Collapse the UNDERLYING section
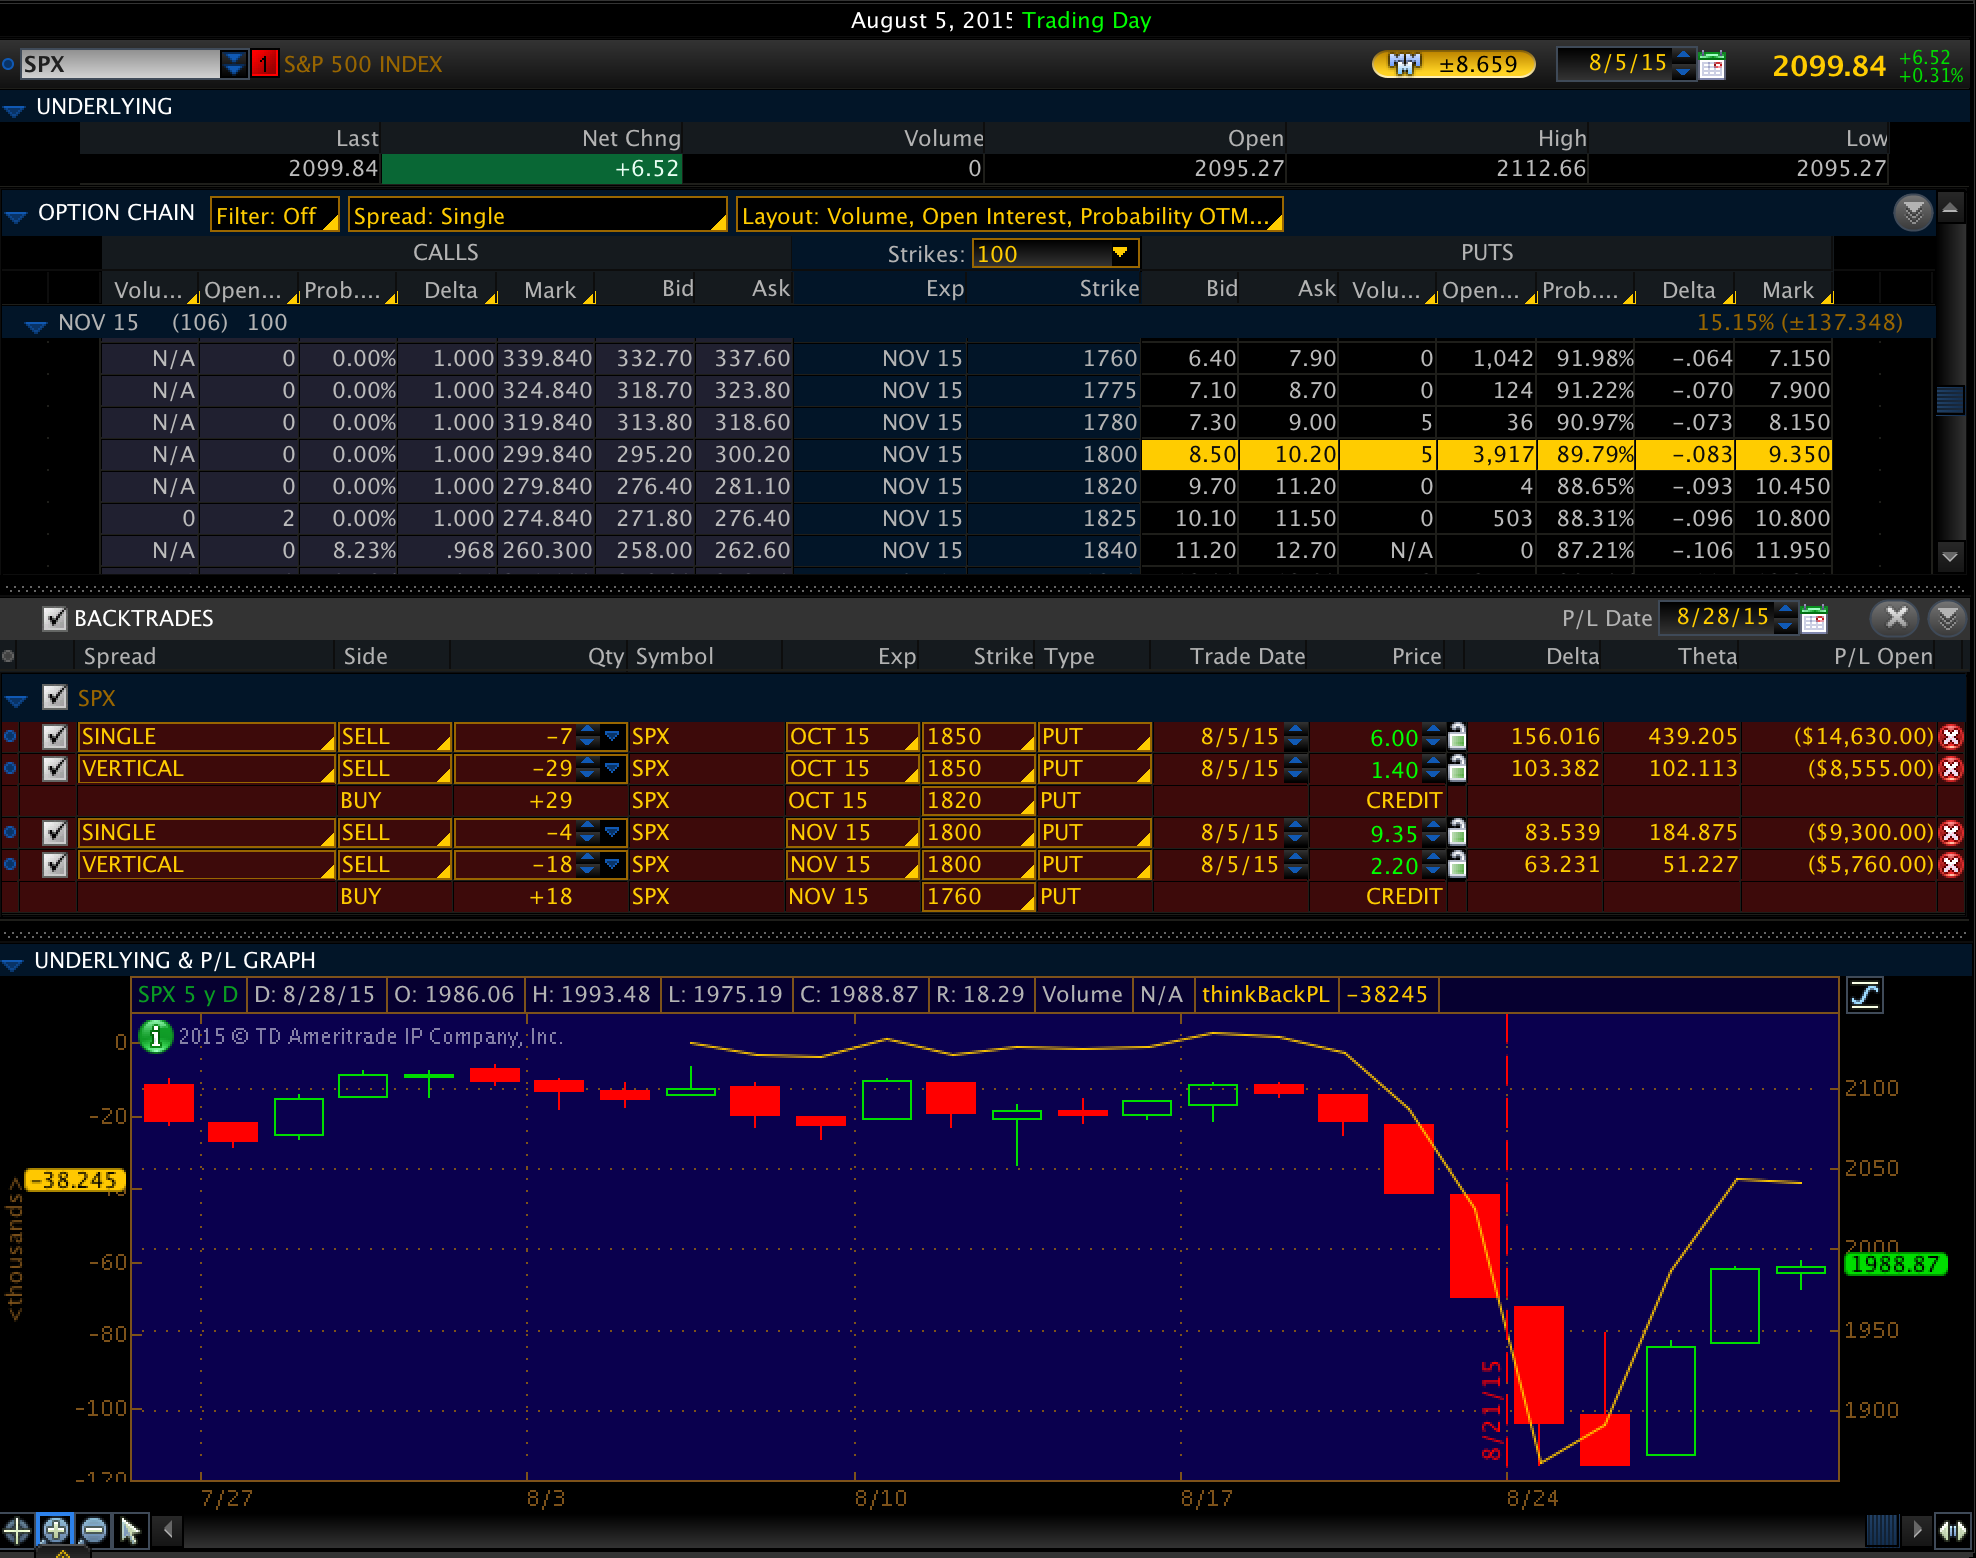 [14, 109]
